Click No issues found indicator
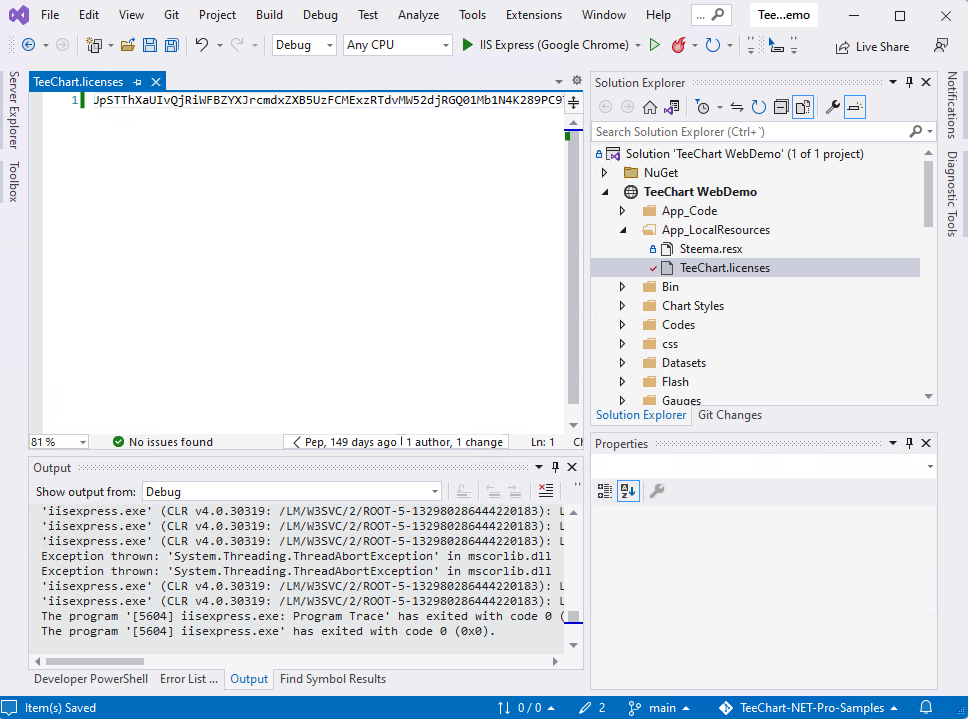The width and height of the screenshot is (968, 719). [x=163, y=442]
